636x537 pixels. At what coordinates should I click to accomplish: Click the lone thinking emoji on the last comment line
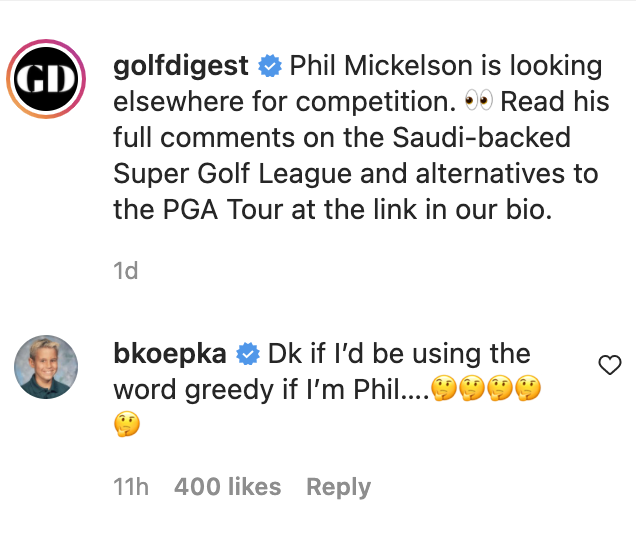(127, 426)
